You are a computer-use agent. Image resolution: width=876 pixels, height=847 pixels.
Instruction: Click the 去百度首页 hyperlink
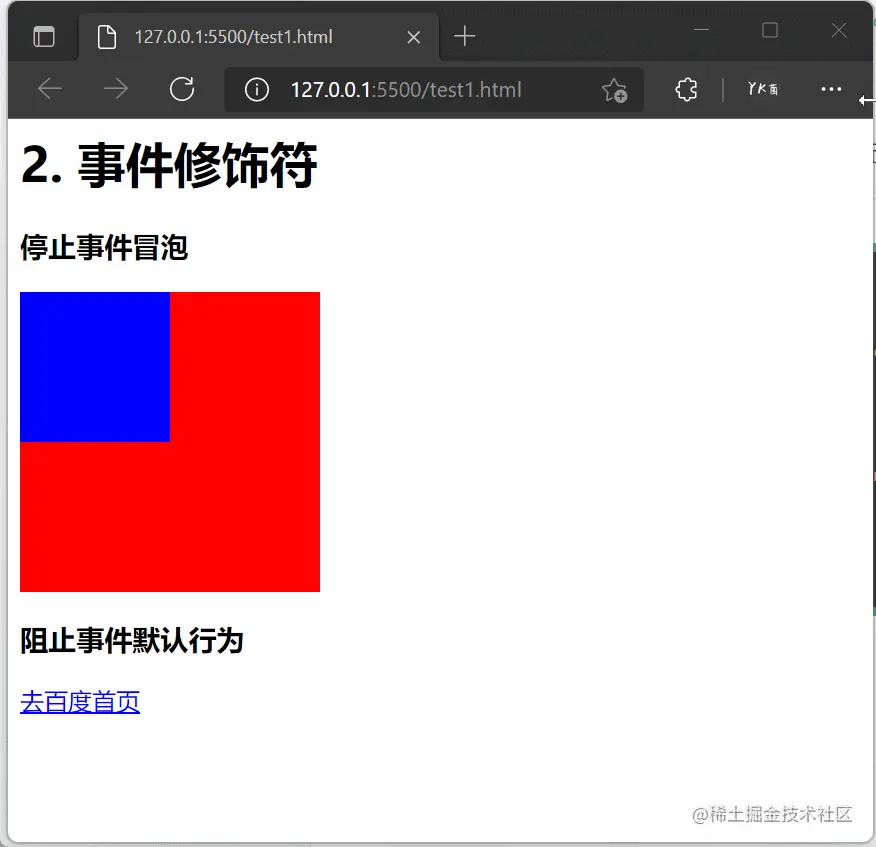pos(79,702)
